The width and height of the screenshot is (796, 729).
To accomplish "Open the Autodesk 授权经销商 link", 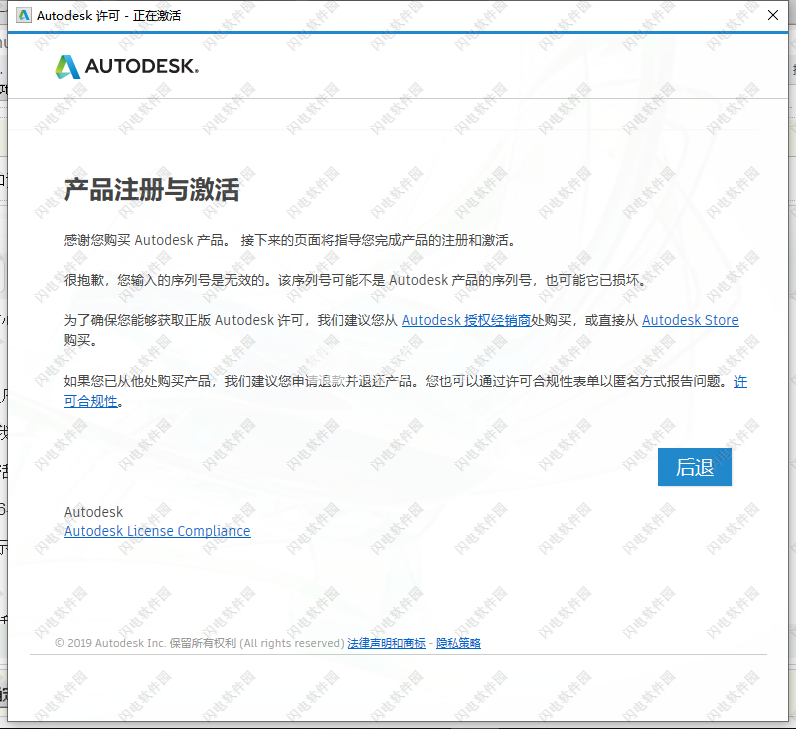I will 466,320.
